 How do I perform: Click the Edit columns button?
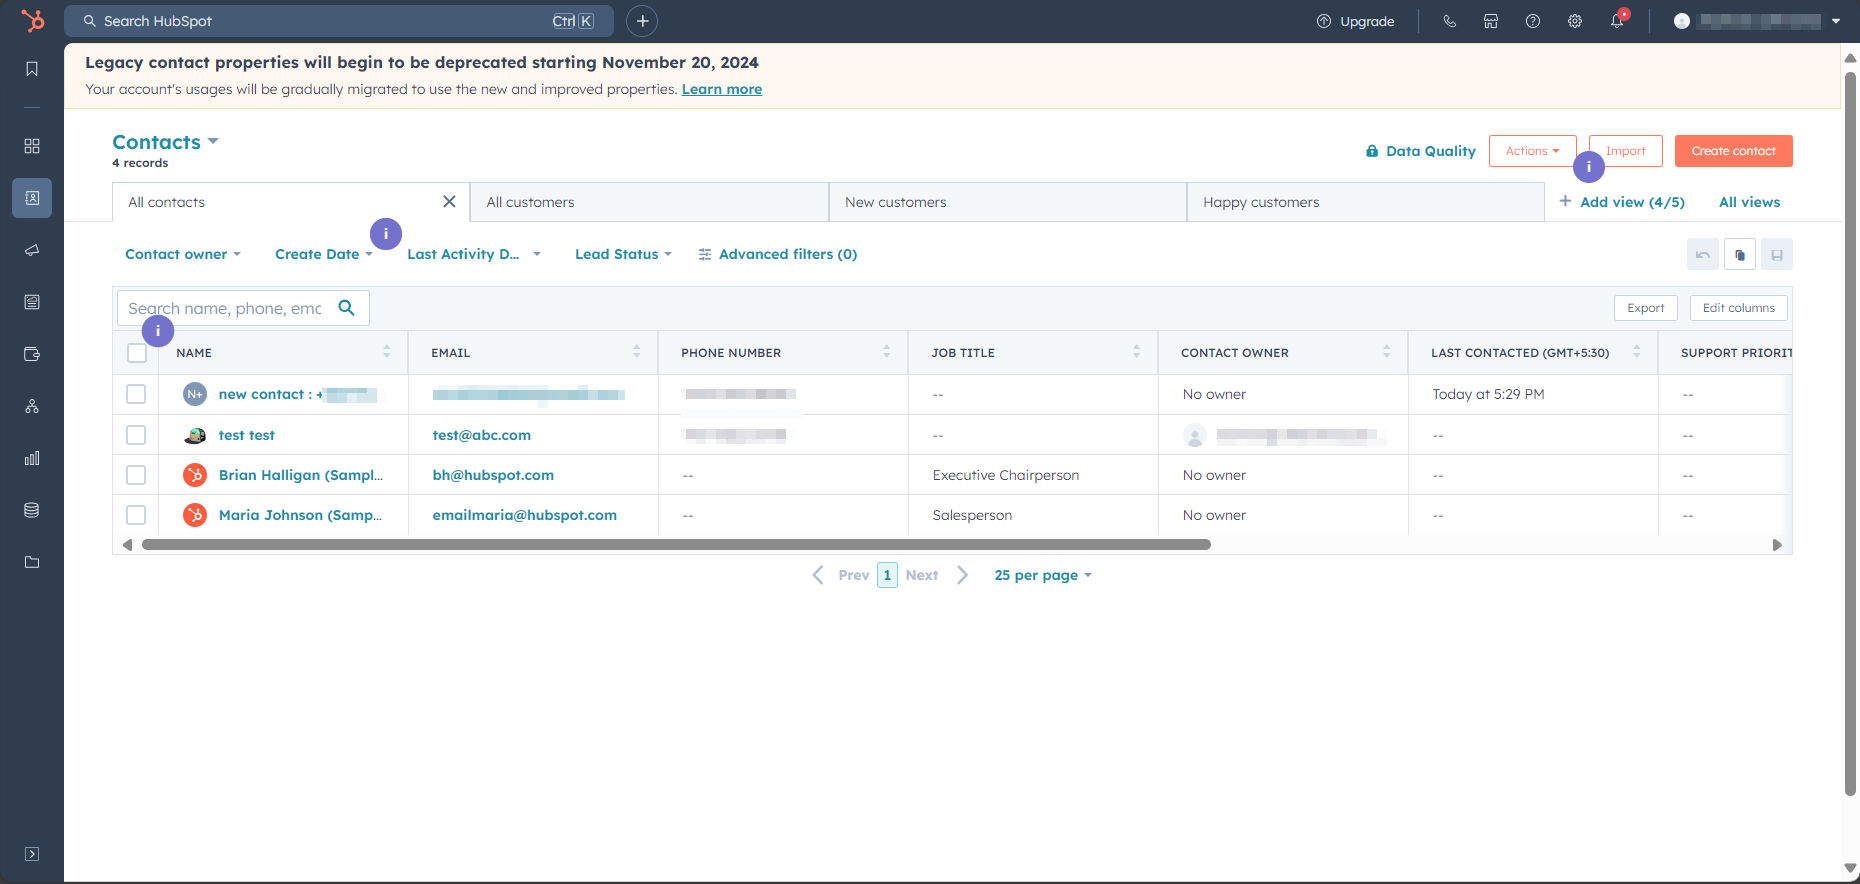pyautogui.click(x=1738, y=308)
